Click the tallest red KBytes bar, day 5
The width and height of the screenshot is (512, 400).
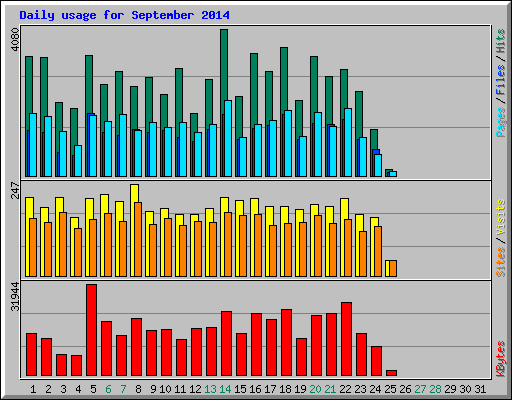pos(92,330)
